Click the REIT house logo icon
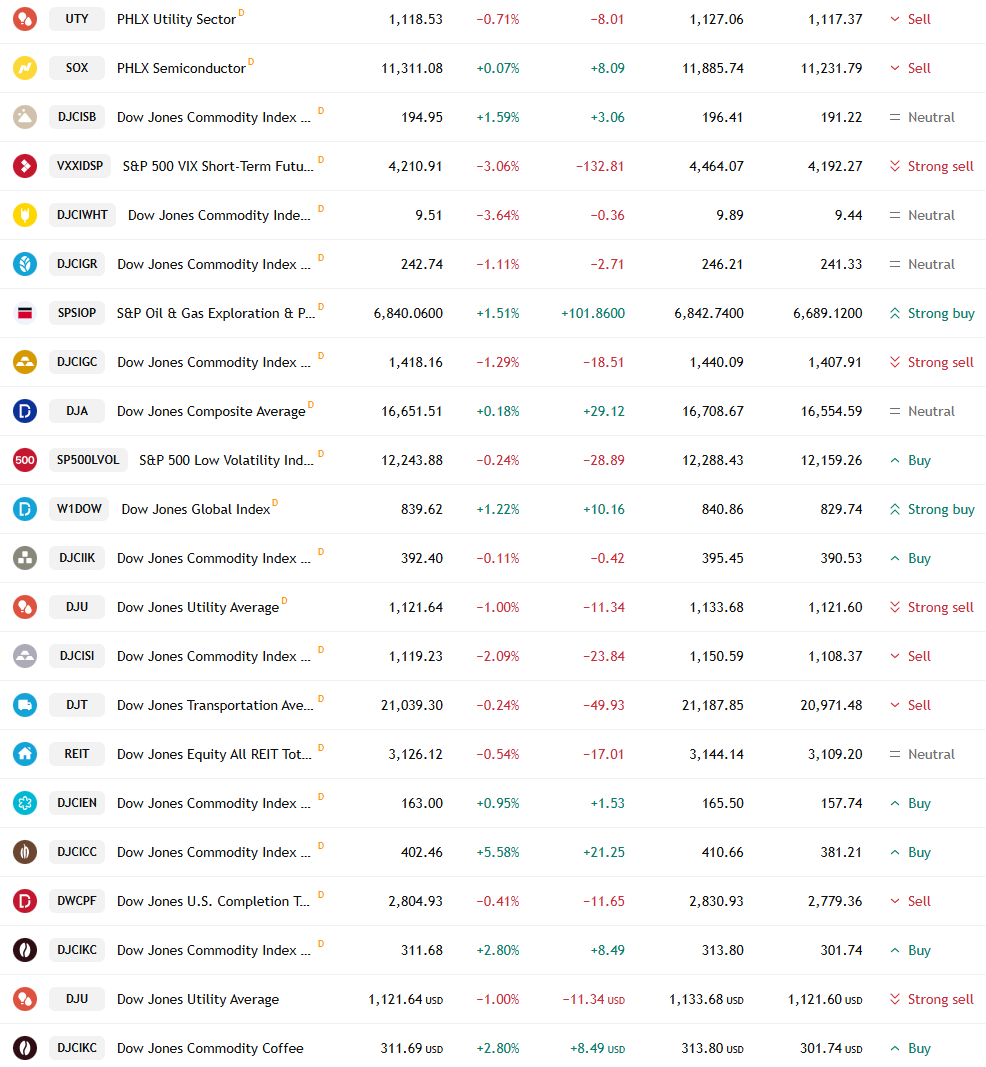 click(25, 754)
